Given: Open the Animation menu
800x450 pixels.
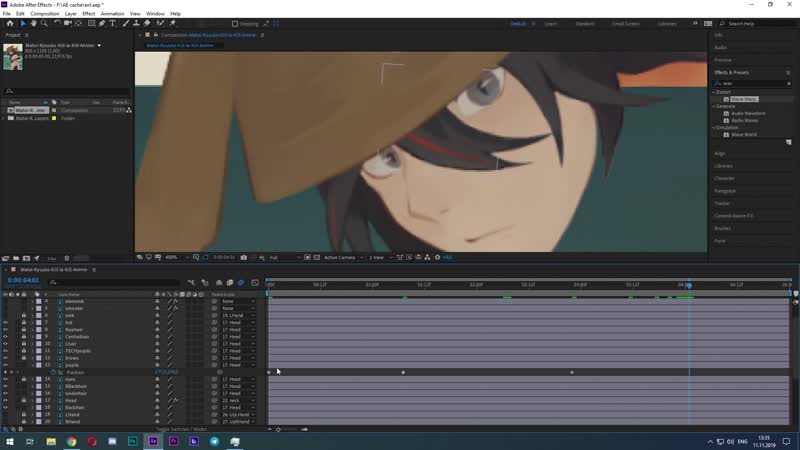Looking at the screenshot, I should click(112, 14).
